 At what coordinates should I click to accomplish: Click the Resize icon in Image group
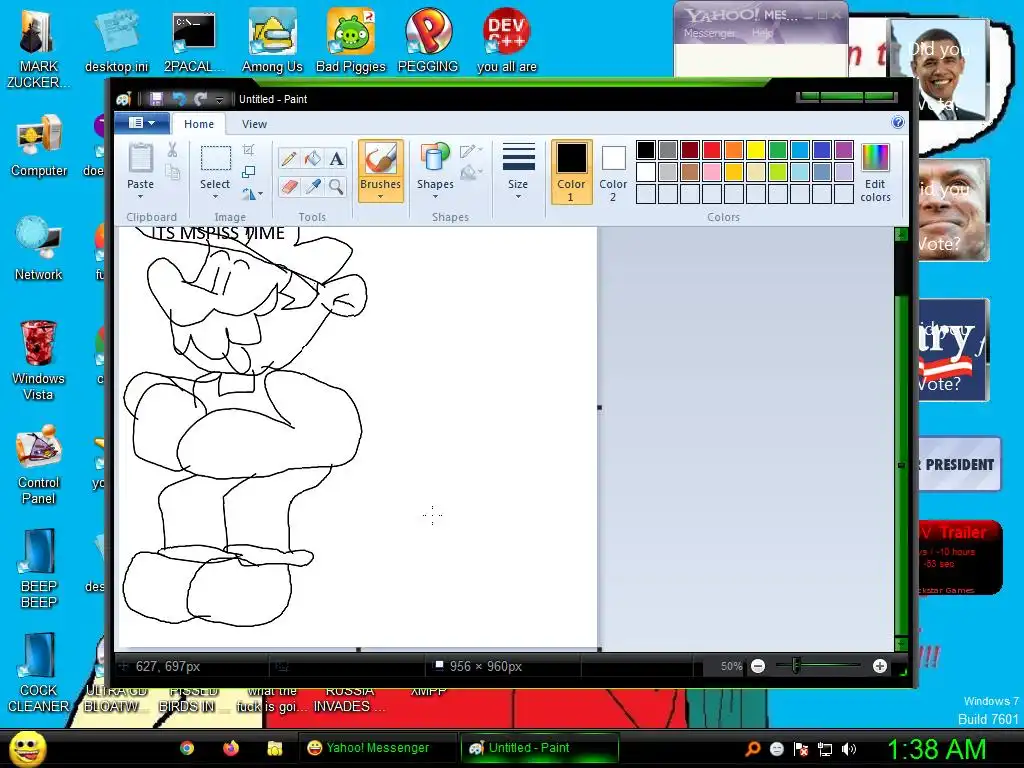click(x=248, y=172)
